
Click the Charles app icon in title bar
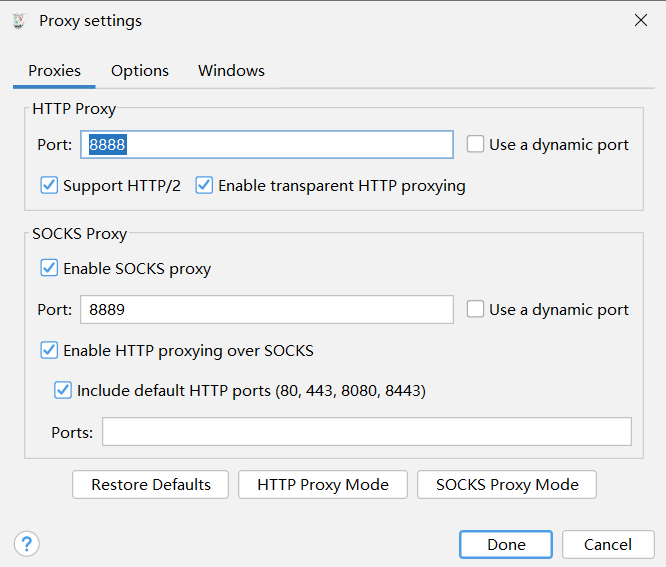point(19,20)
